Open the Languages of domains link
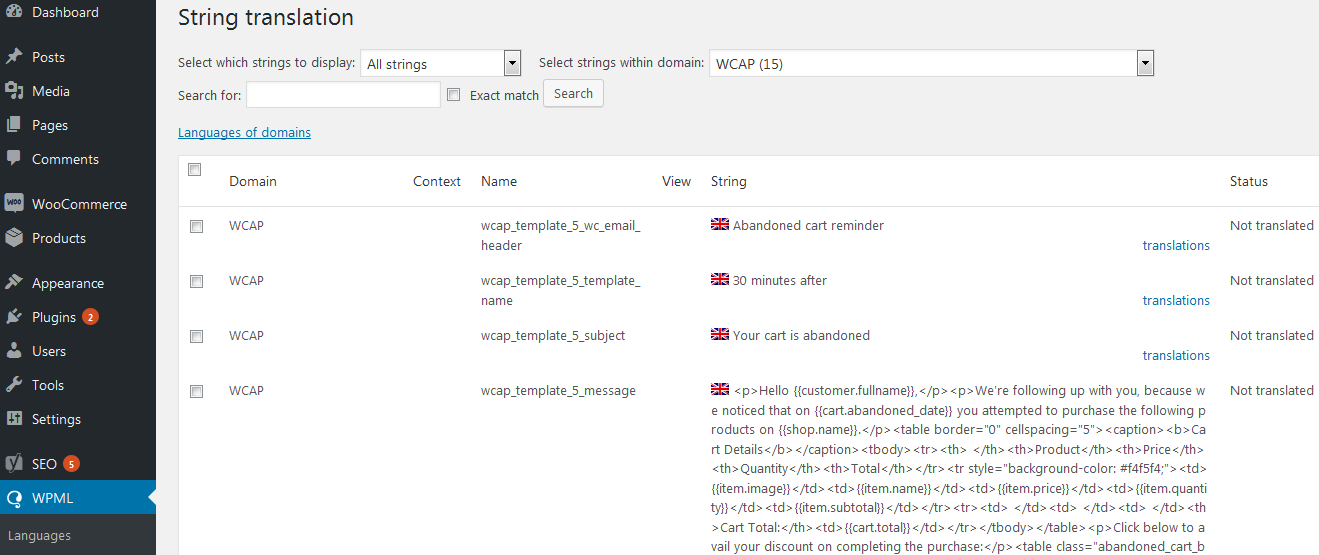This screenshot has width=1319, height=555. (244, 132)
